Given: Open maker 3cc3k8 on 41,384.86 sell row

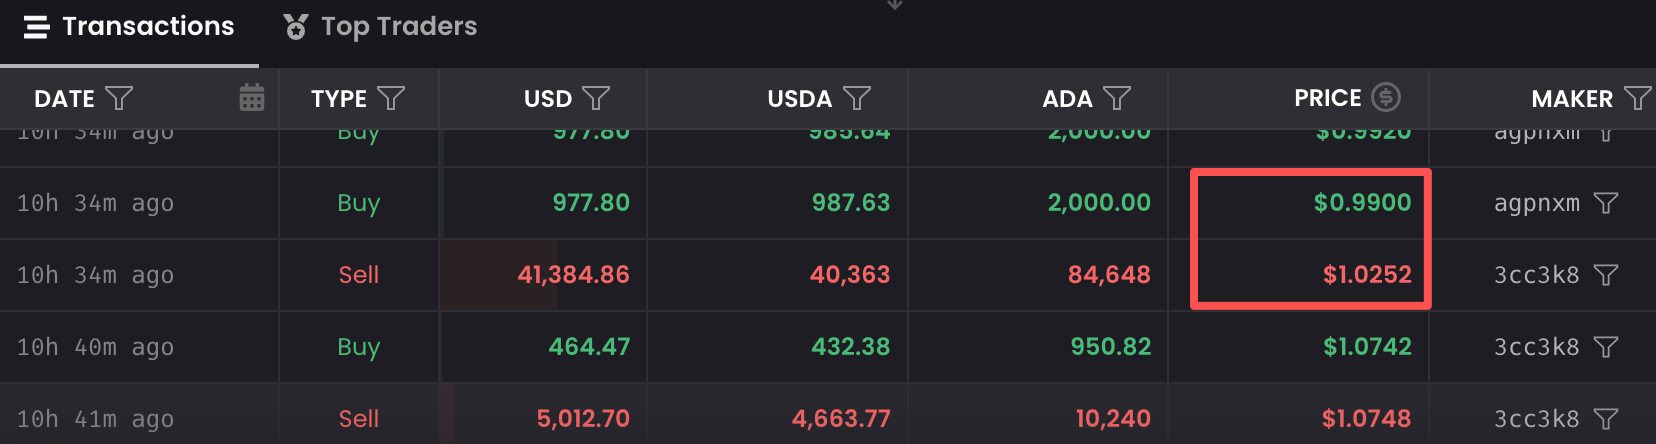Looking at the screenshot, I should (x=1536, y=275).
